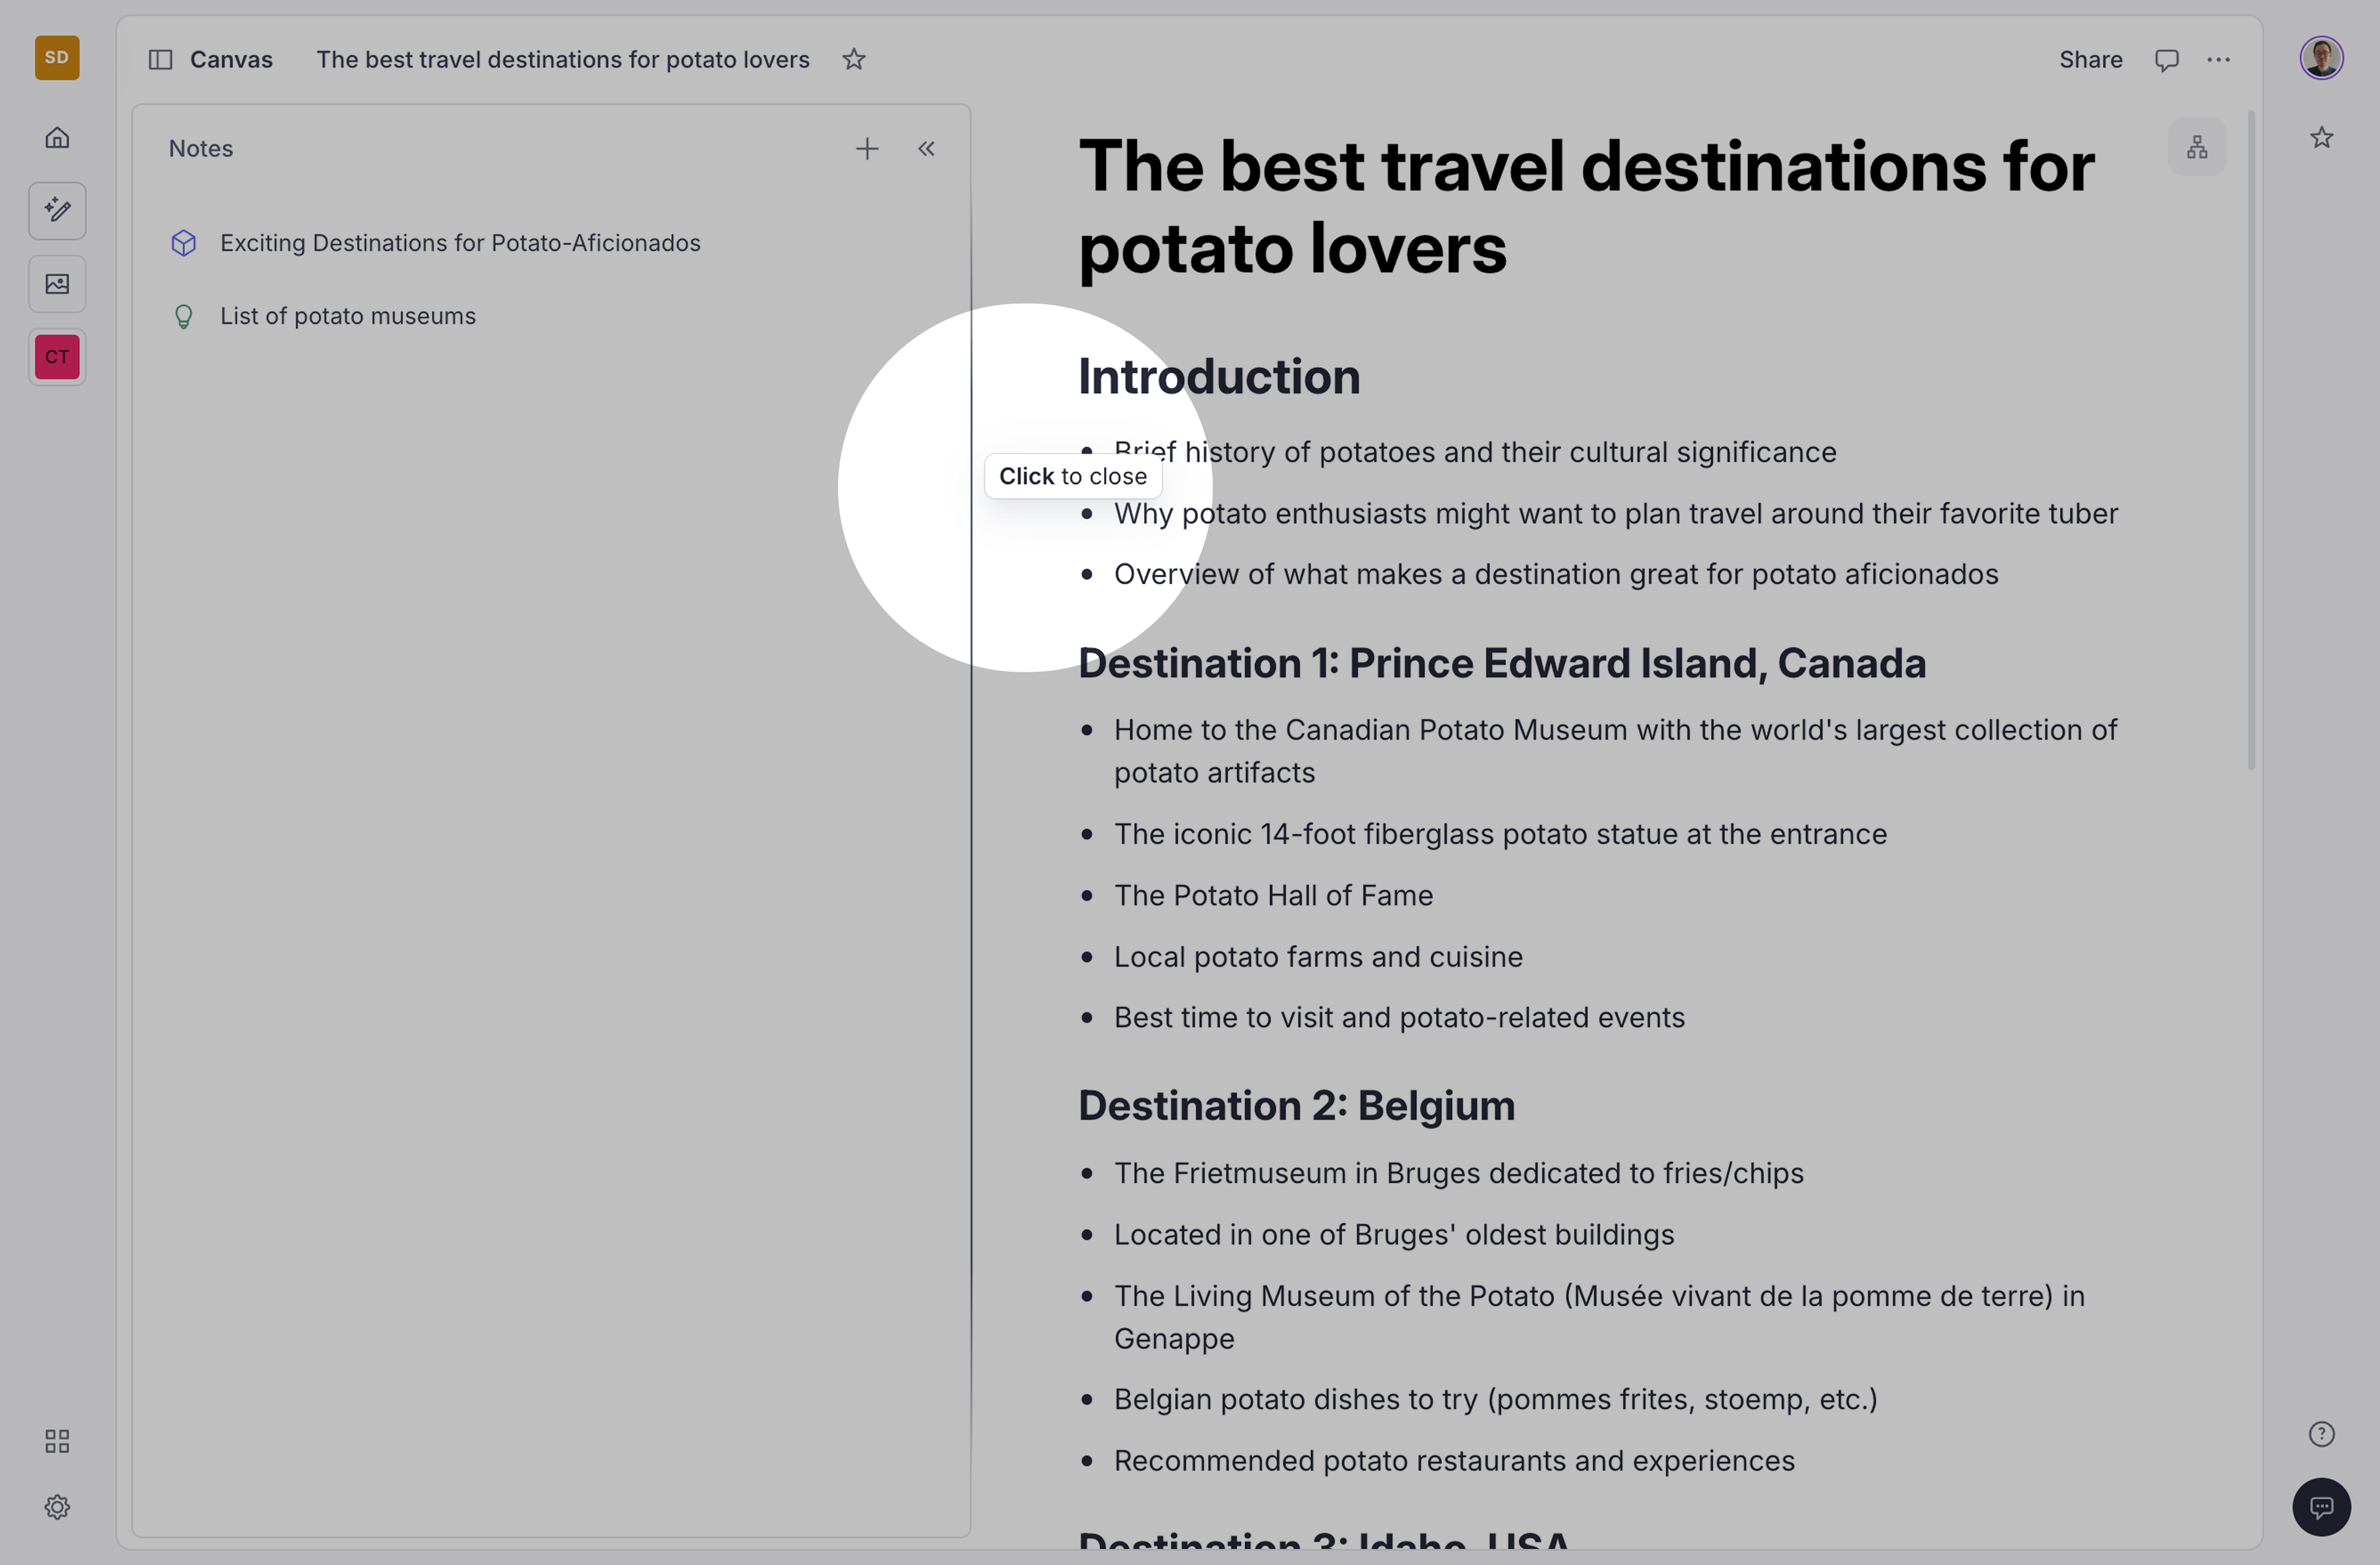Image resolution: width=2380 pixels, height=1565 pixels.
Task: Open the image gallery sidebar icon
Action: (57, 284)
